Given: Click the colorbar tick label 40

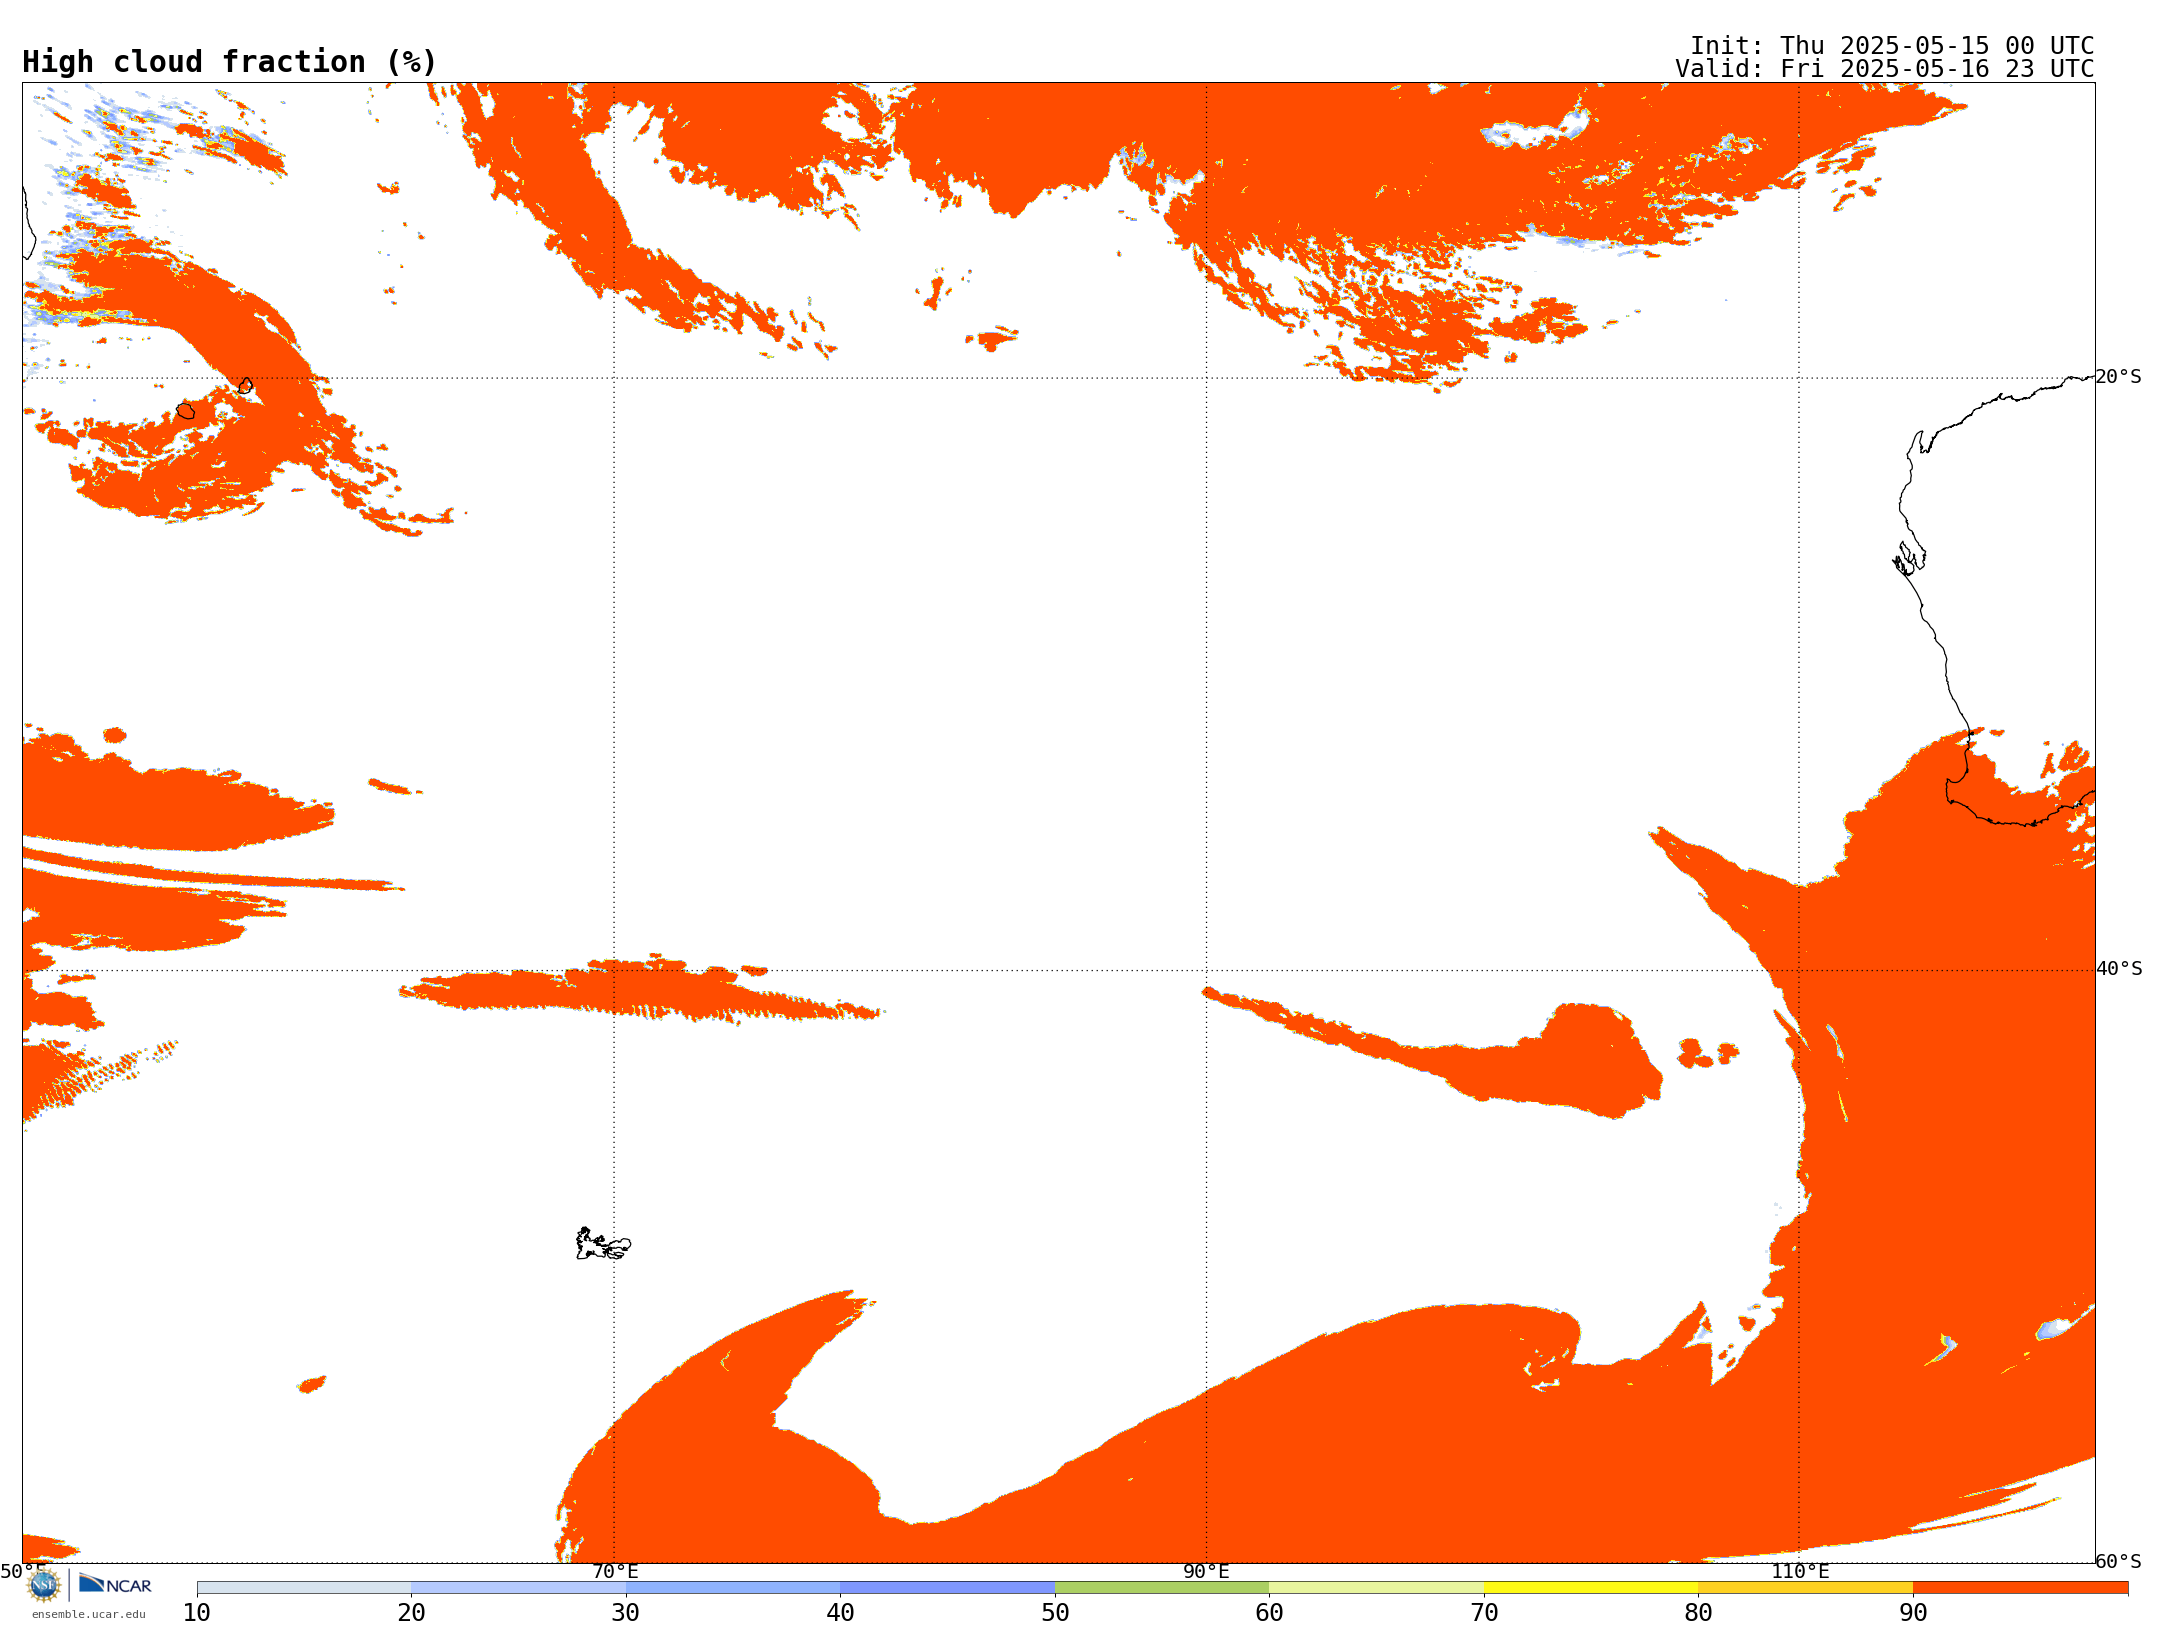Looking at the screenshot, I should click(840, 1613).
